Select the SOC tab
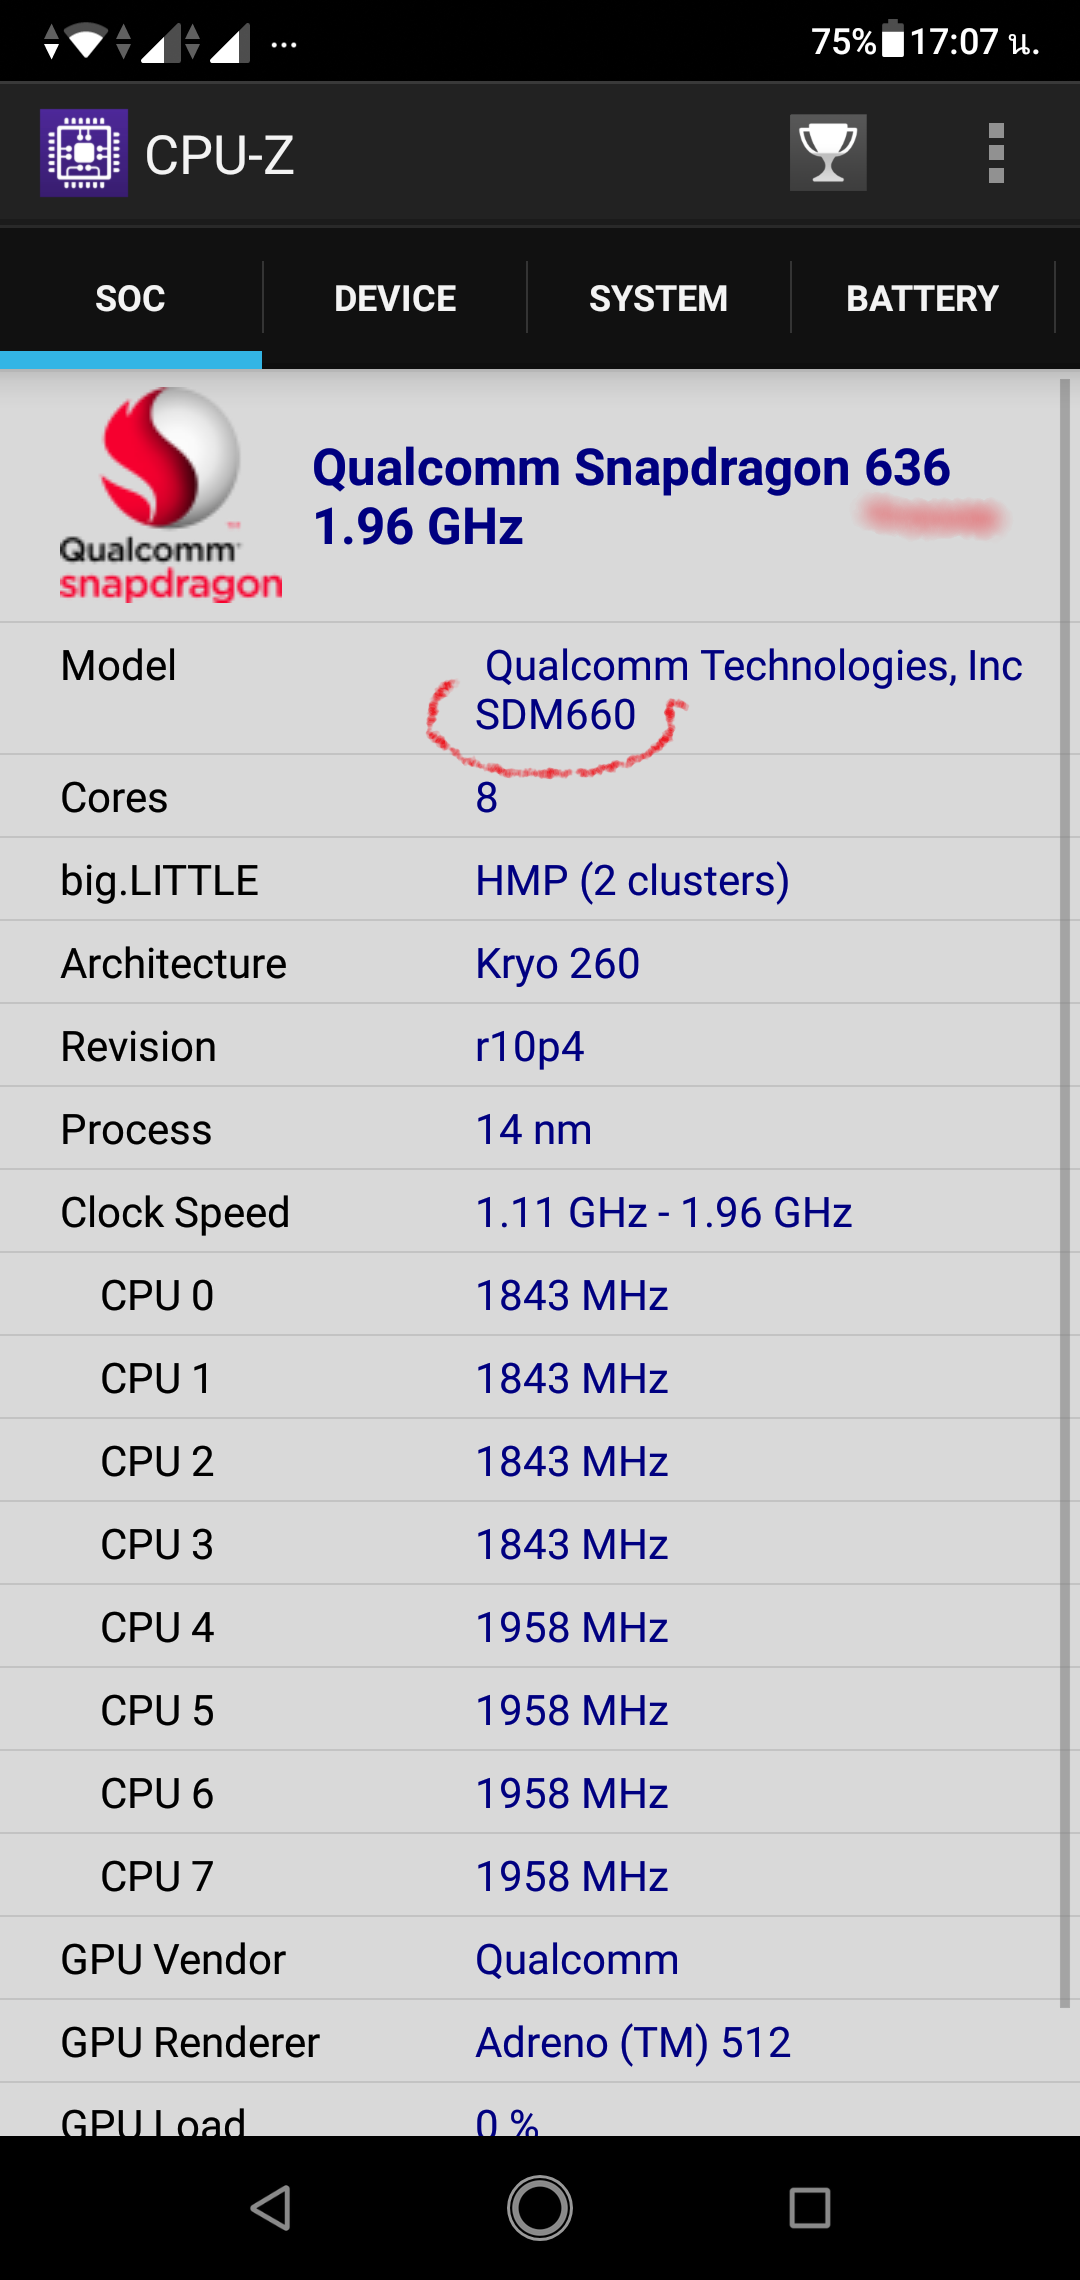 coord(131,298)
